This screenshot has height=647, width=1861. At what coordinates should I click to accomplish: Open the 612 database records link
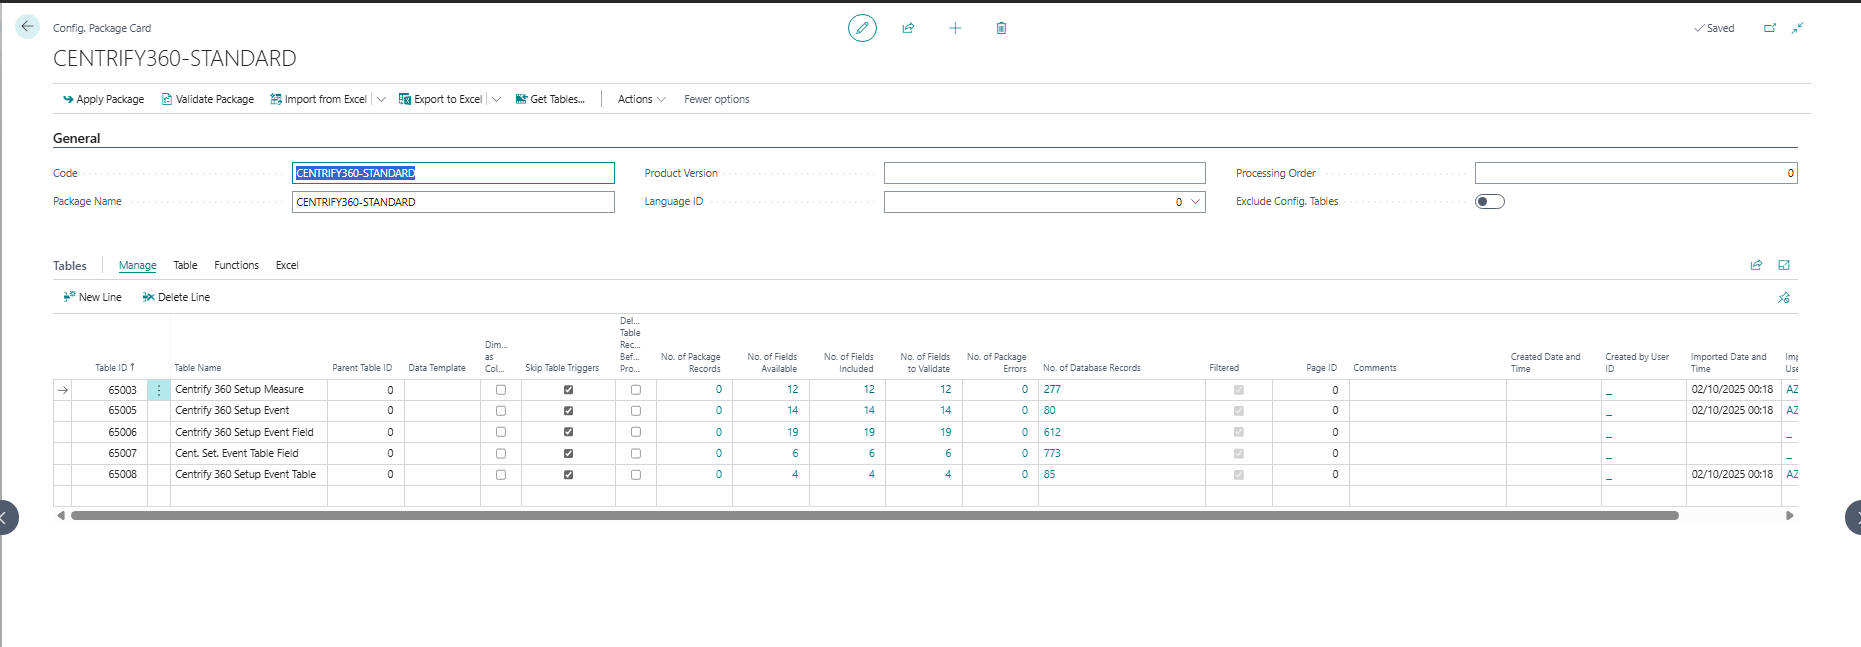1052,432
